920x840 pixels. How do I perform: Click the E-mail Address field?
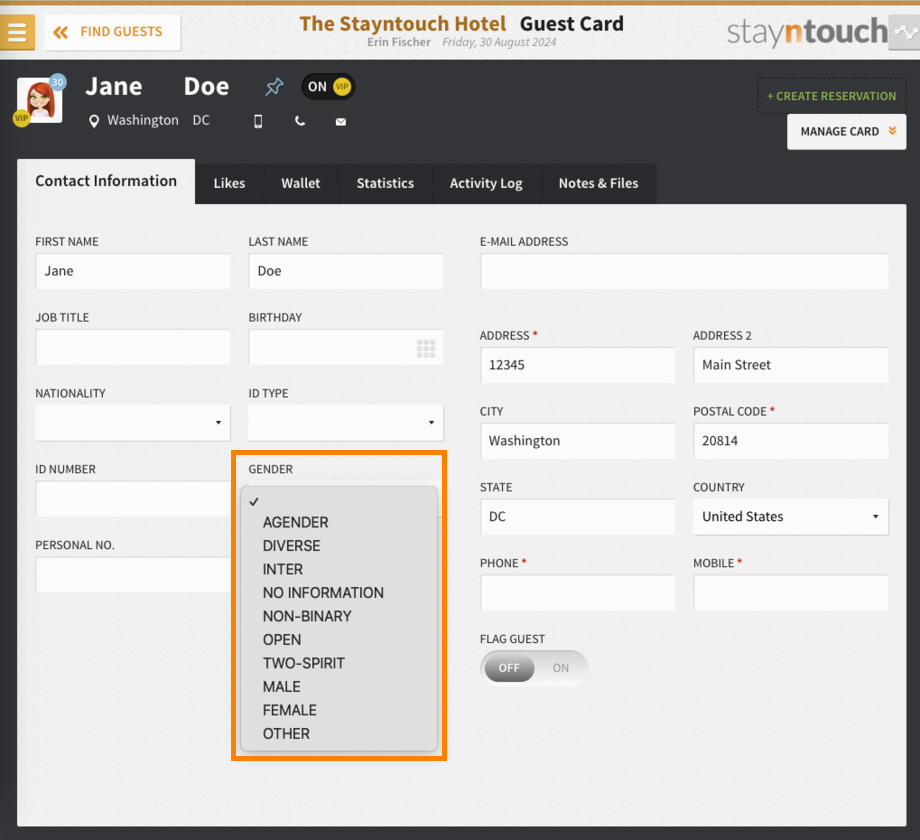click(x=684, y=271)
